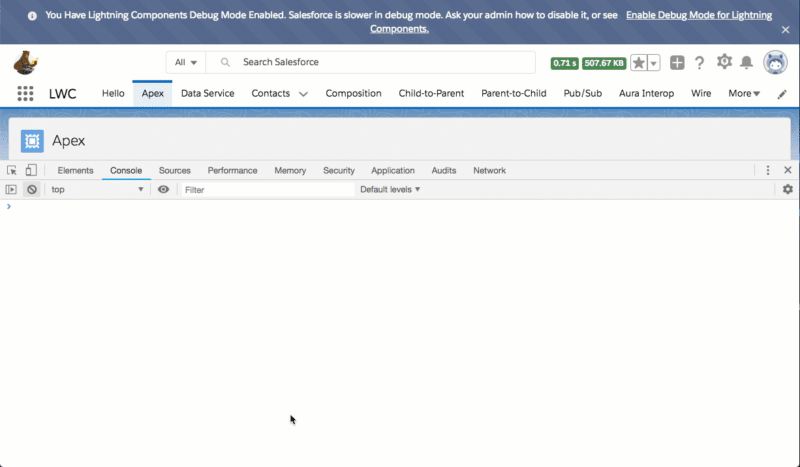
Task: Switch to the Data Service tab
Action: 207,94
